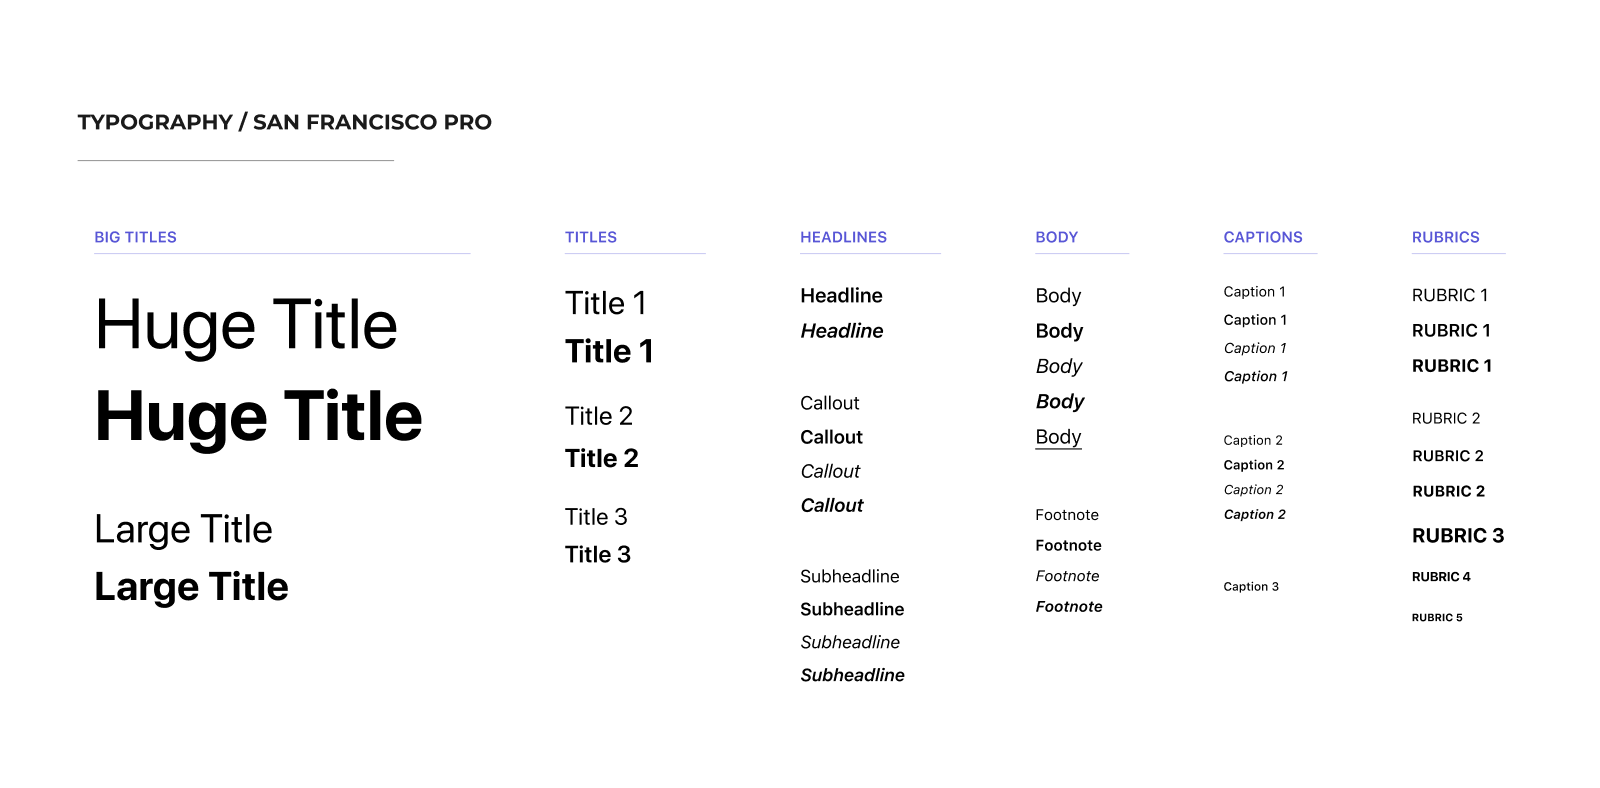1600x788 pixels.
Task: Select the RUBRIC 5 label
Action: [1437, 617]
